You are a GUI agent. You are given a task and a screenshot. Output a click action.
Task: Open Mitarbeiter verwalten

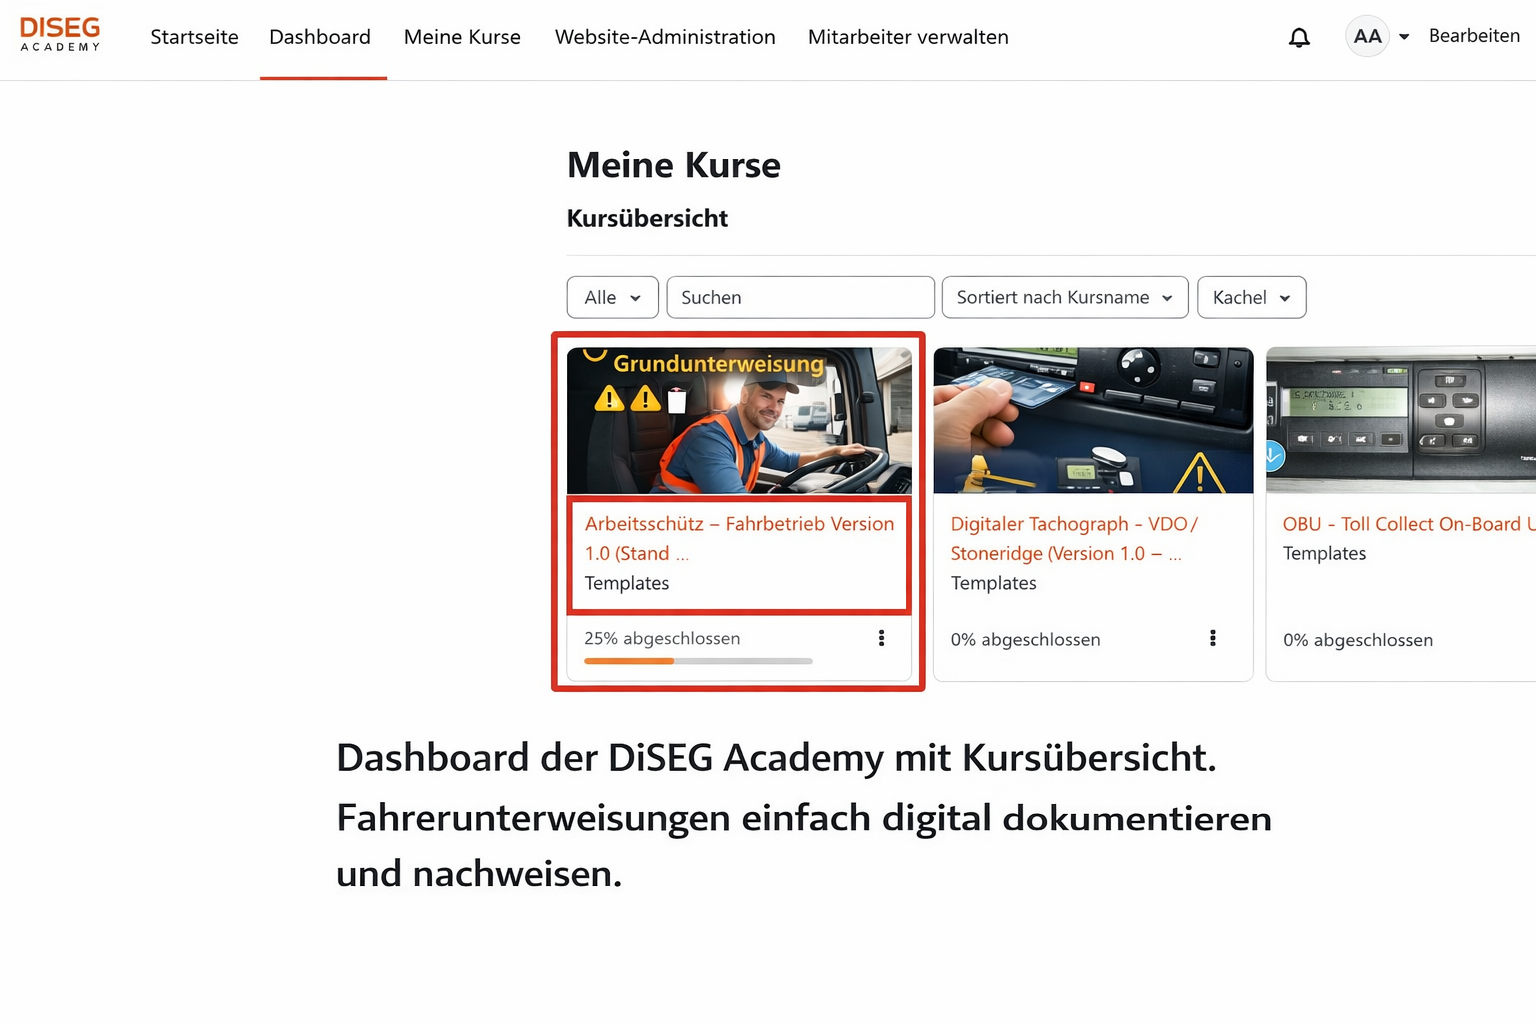907,37
